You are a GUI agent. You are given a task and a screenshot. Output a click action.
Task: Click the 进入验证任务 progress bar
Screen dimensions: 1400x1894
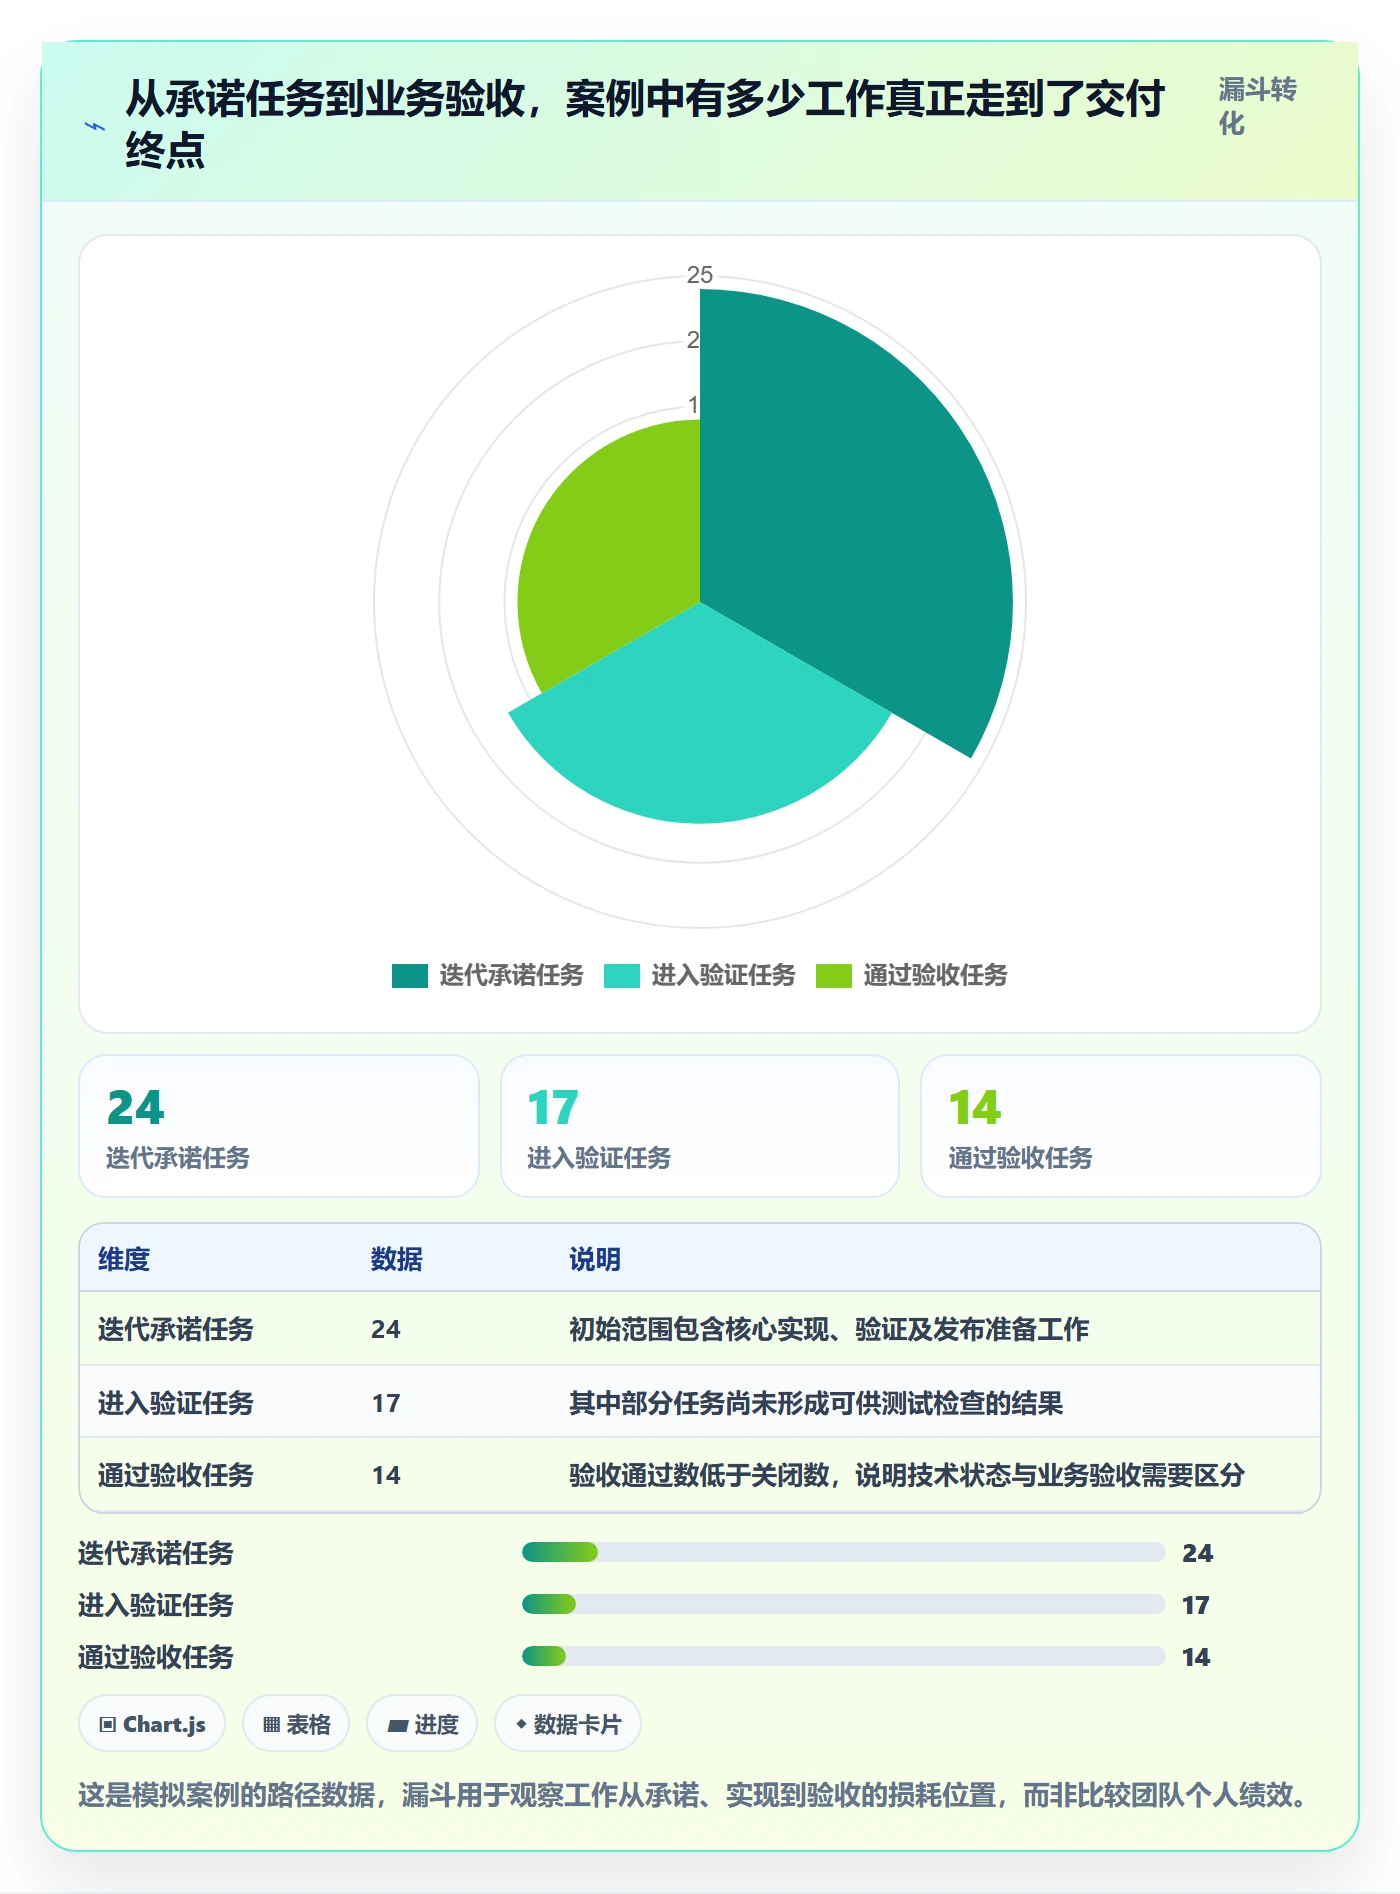tap(844, 1604)
